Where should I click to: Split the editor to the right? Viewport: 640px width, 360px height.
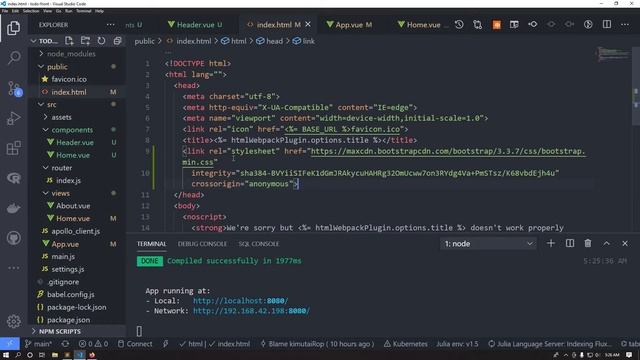point(607,24)
